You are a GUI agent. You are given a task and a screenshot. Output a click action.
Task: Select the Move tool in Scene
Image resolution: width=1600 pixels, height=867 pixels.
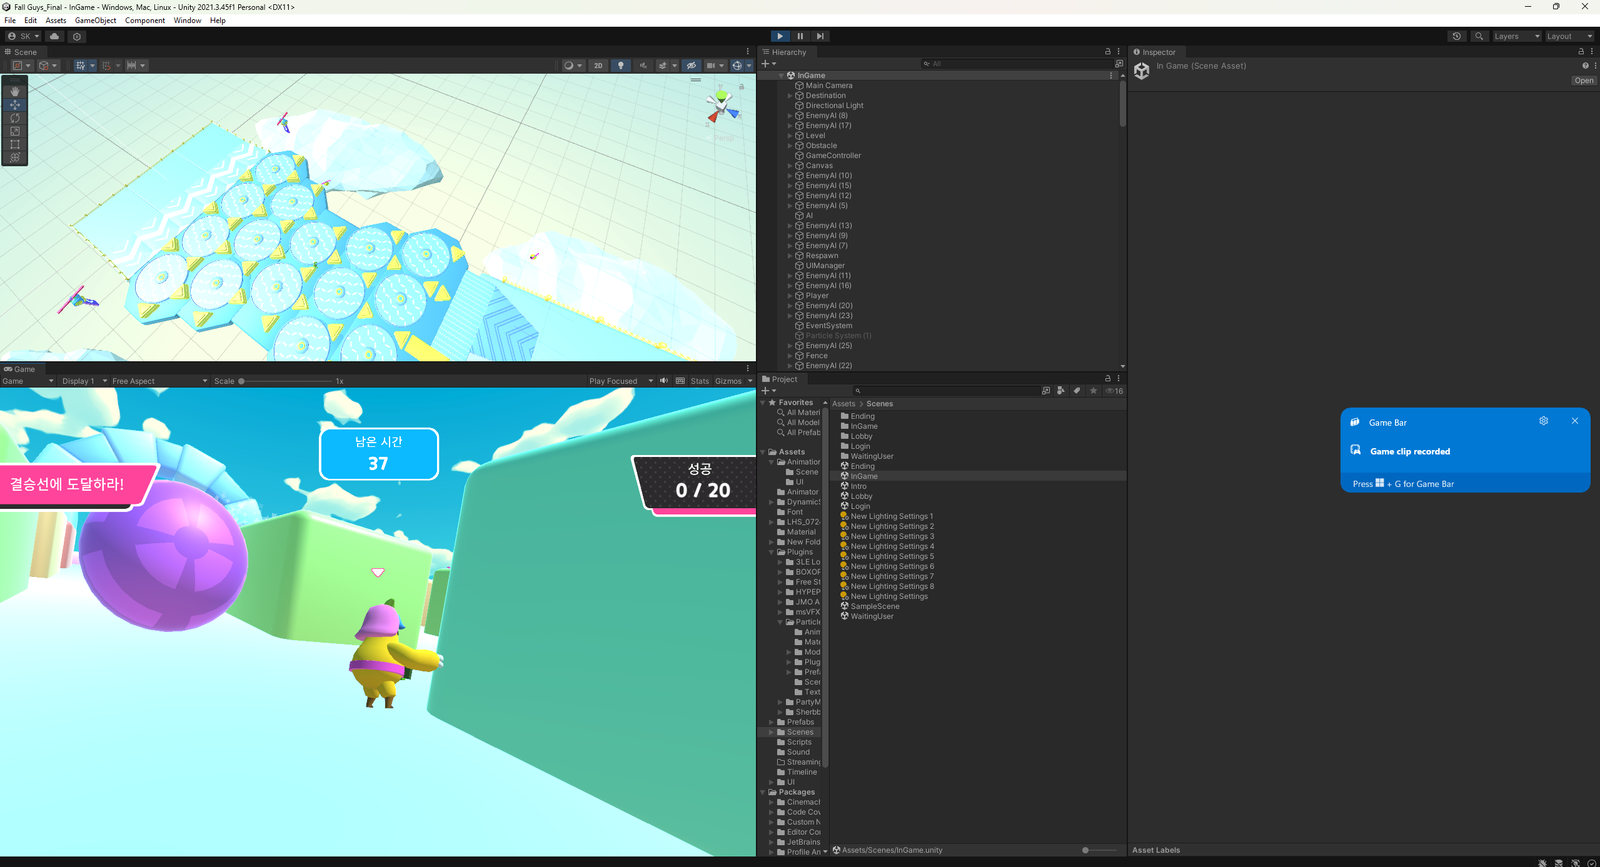[15, 104]
